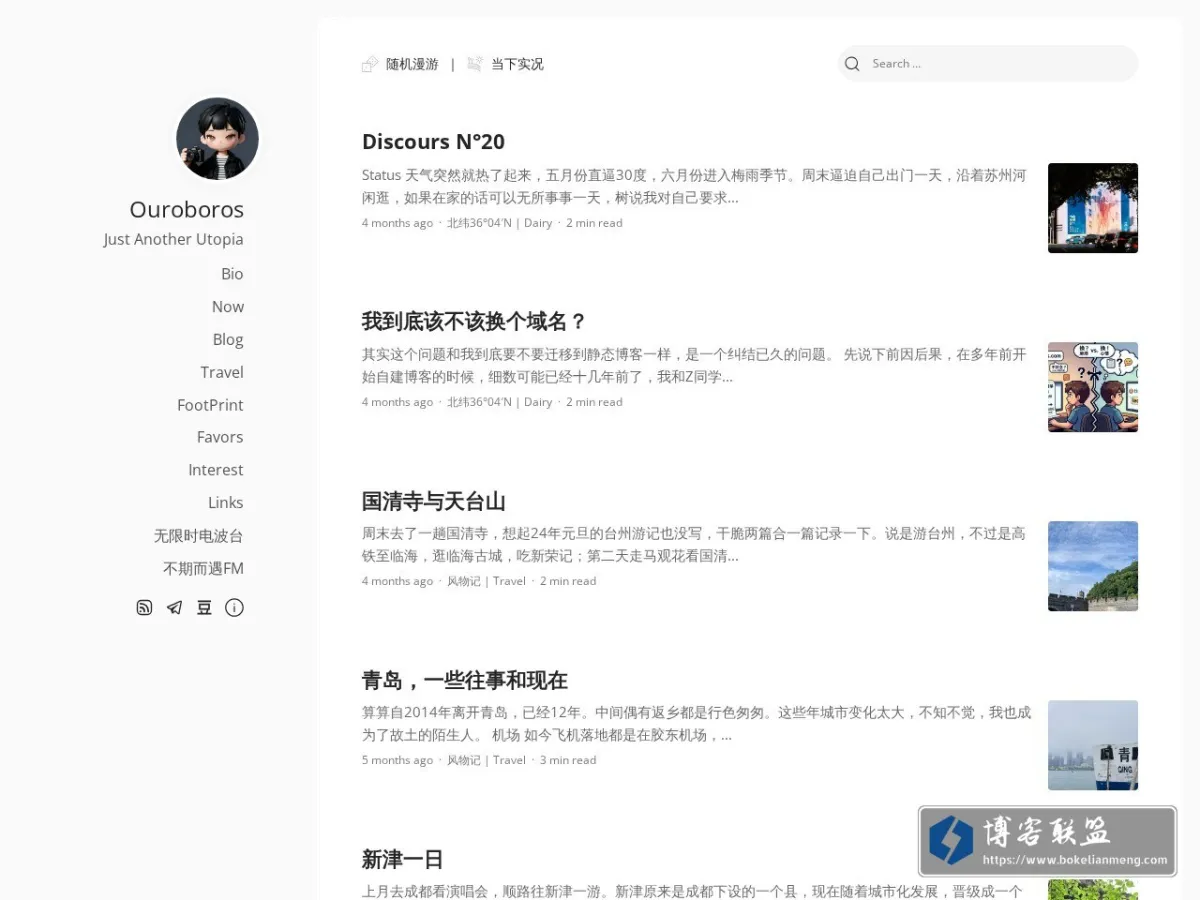1200x900 pixels.
Task: Open the Interest page
Action: click(x=216, y=470)
